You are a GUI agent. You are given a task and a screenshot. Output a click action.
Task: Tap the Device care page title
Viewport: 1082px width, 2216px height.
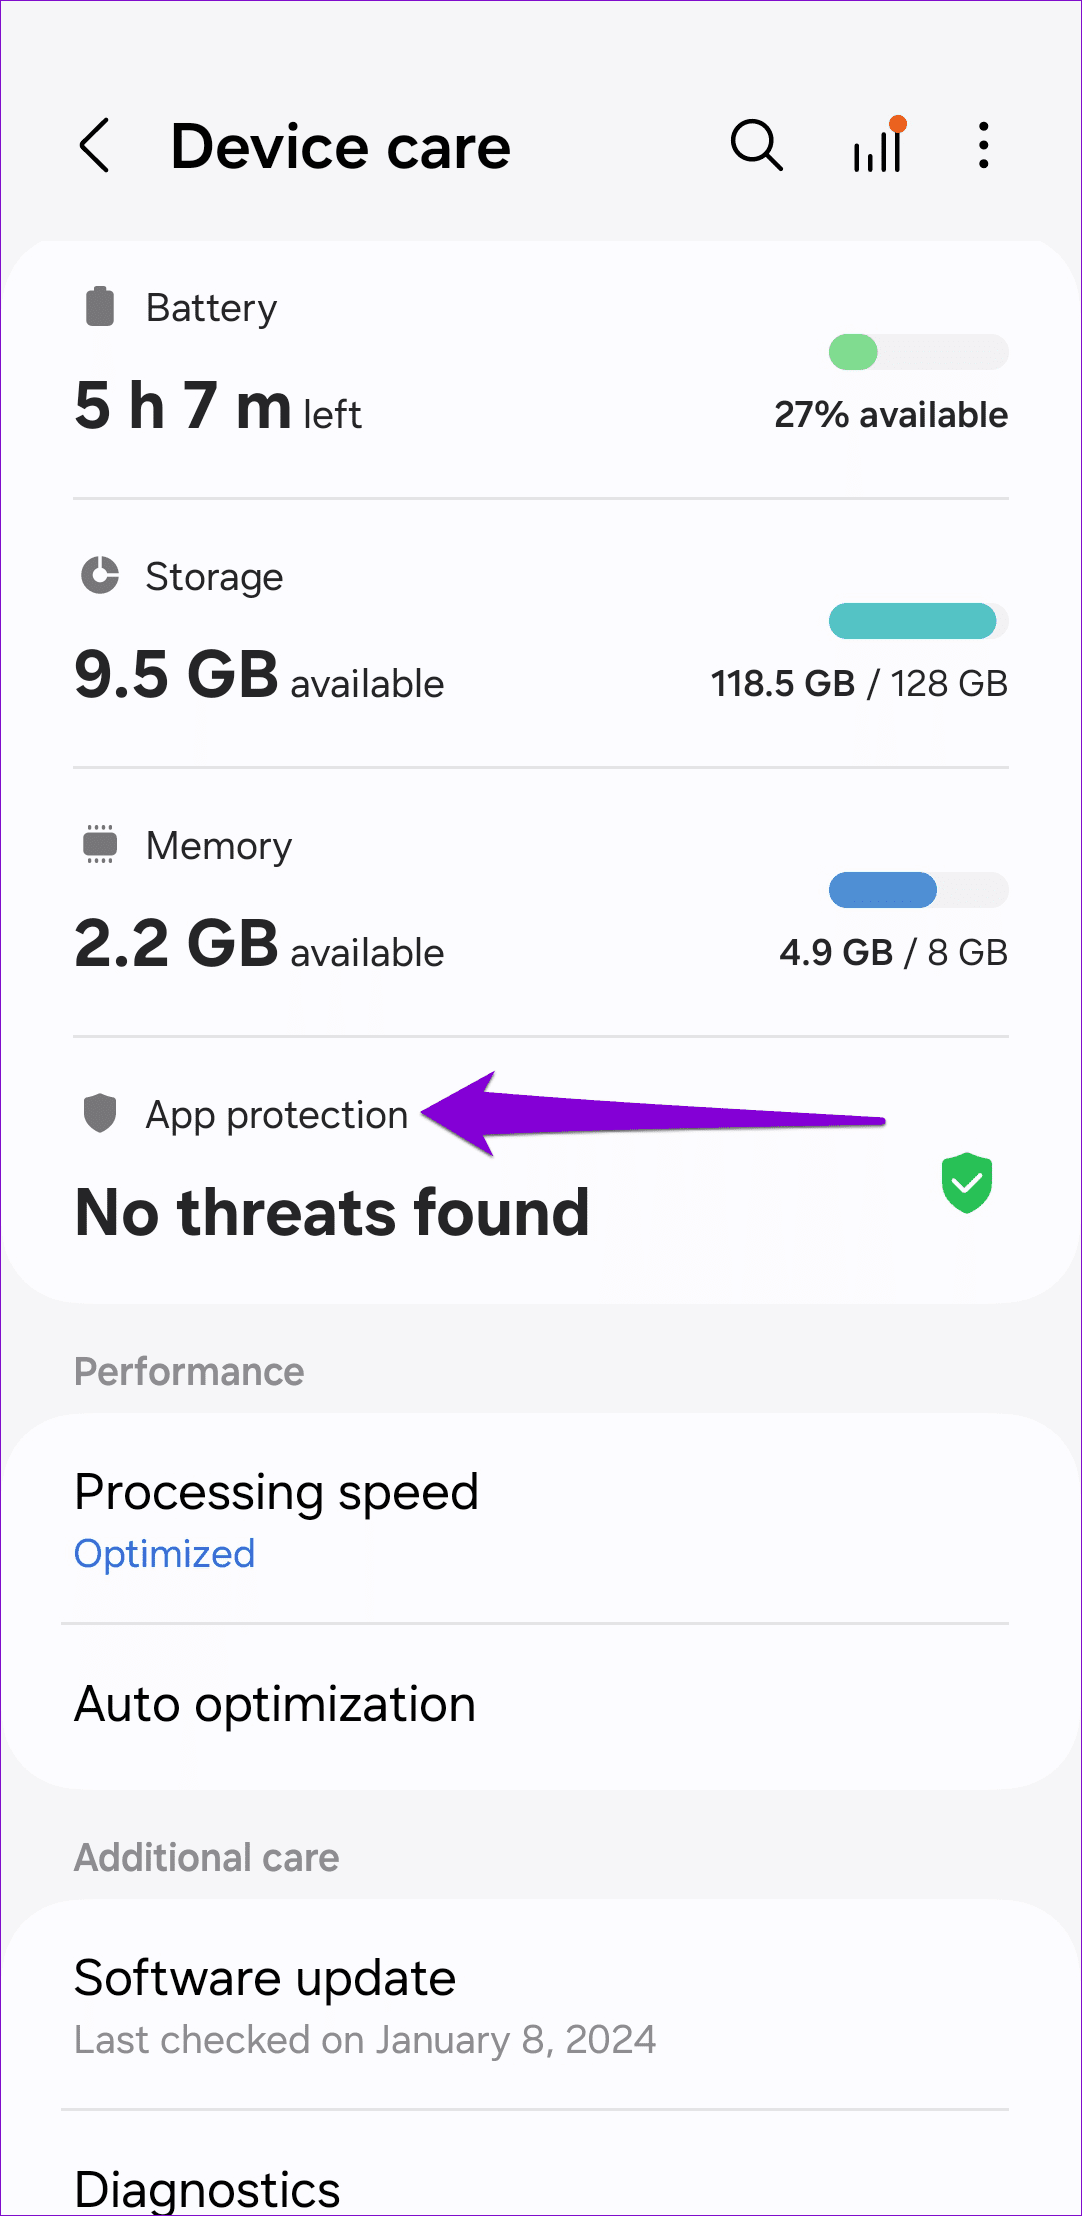340,147
